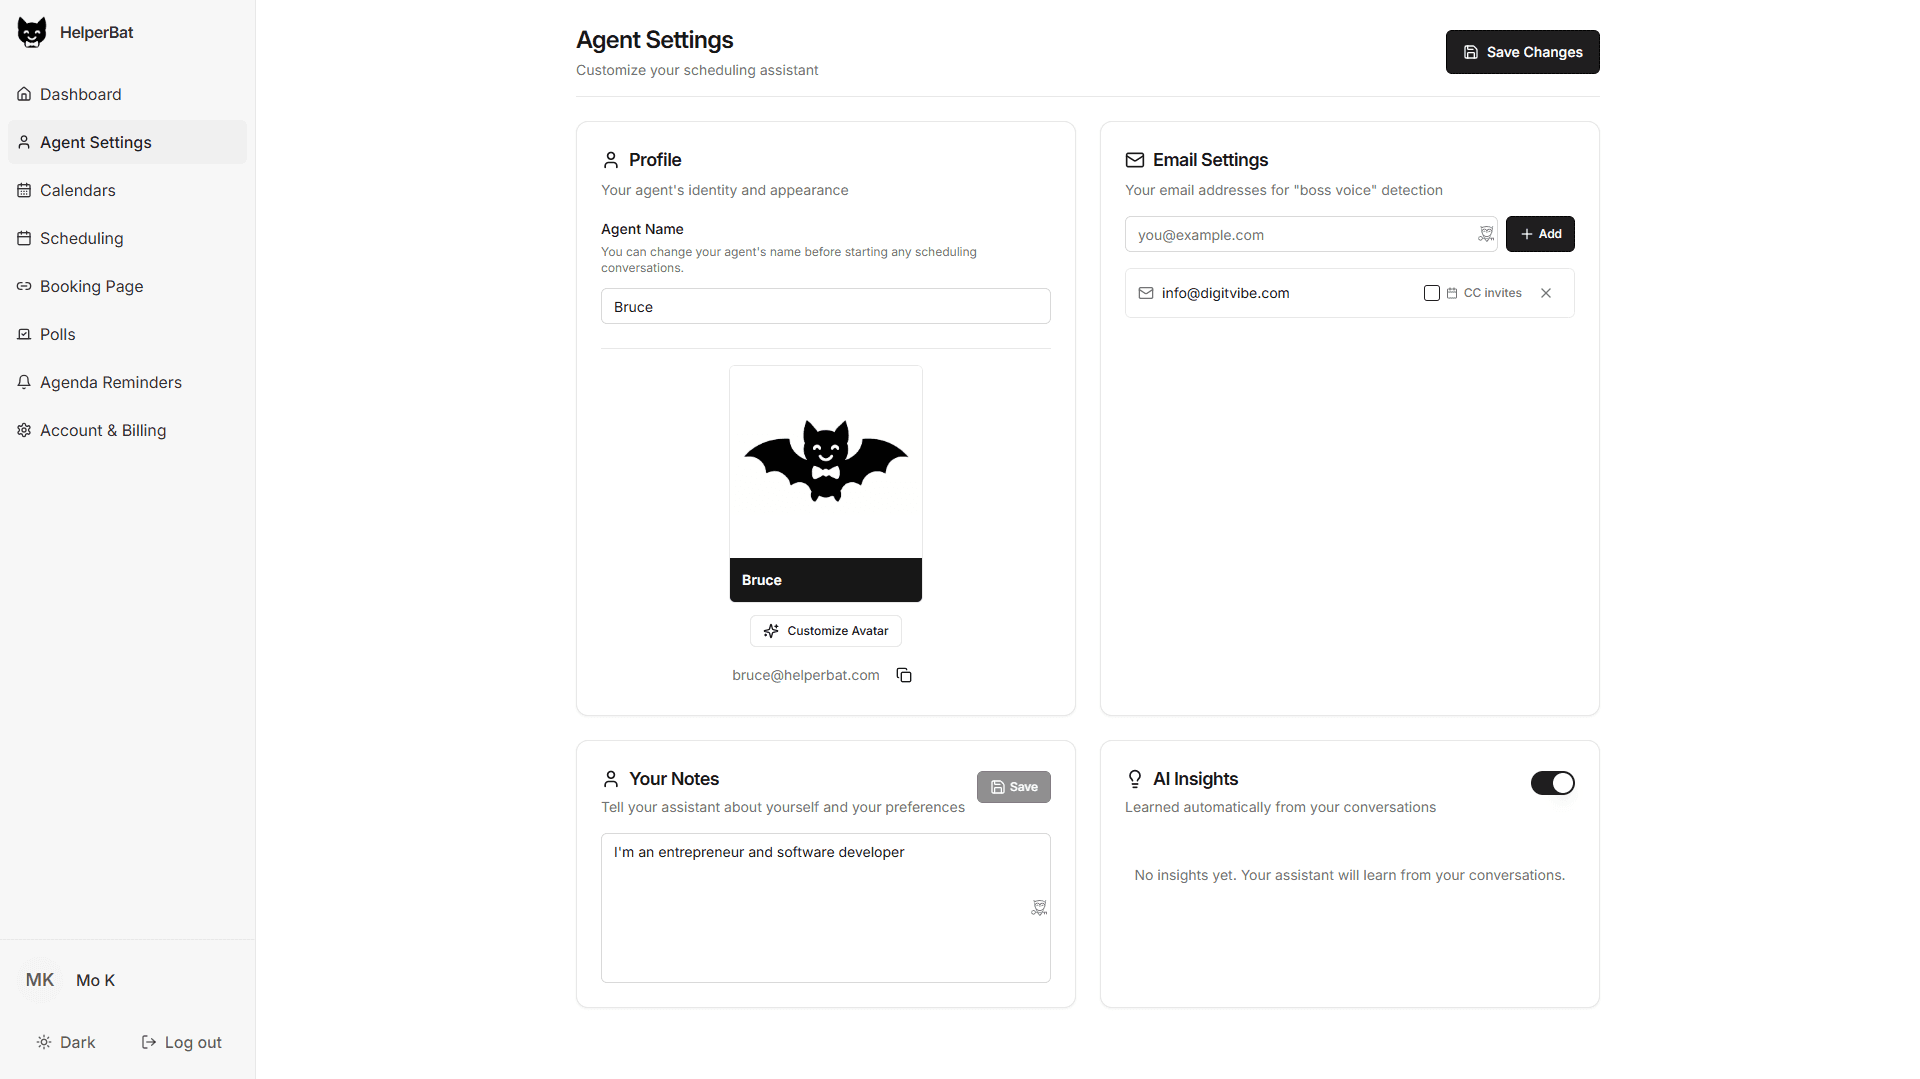Copy bruce@helperbat.com using the copy icon
This screenshot has width=1920, height=1079.
tap(903, 675)
